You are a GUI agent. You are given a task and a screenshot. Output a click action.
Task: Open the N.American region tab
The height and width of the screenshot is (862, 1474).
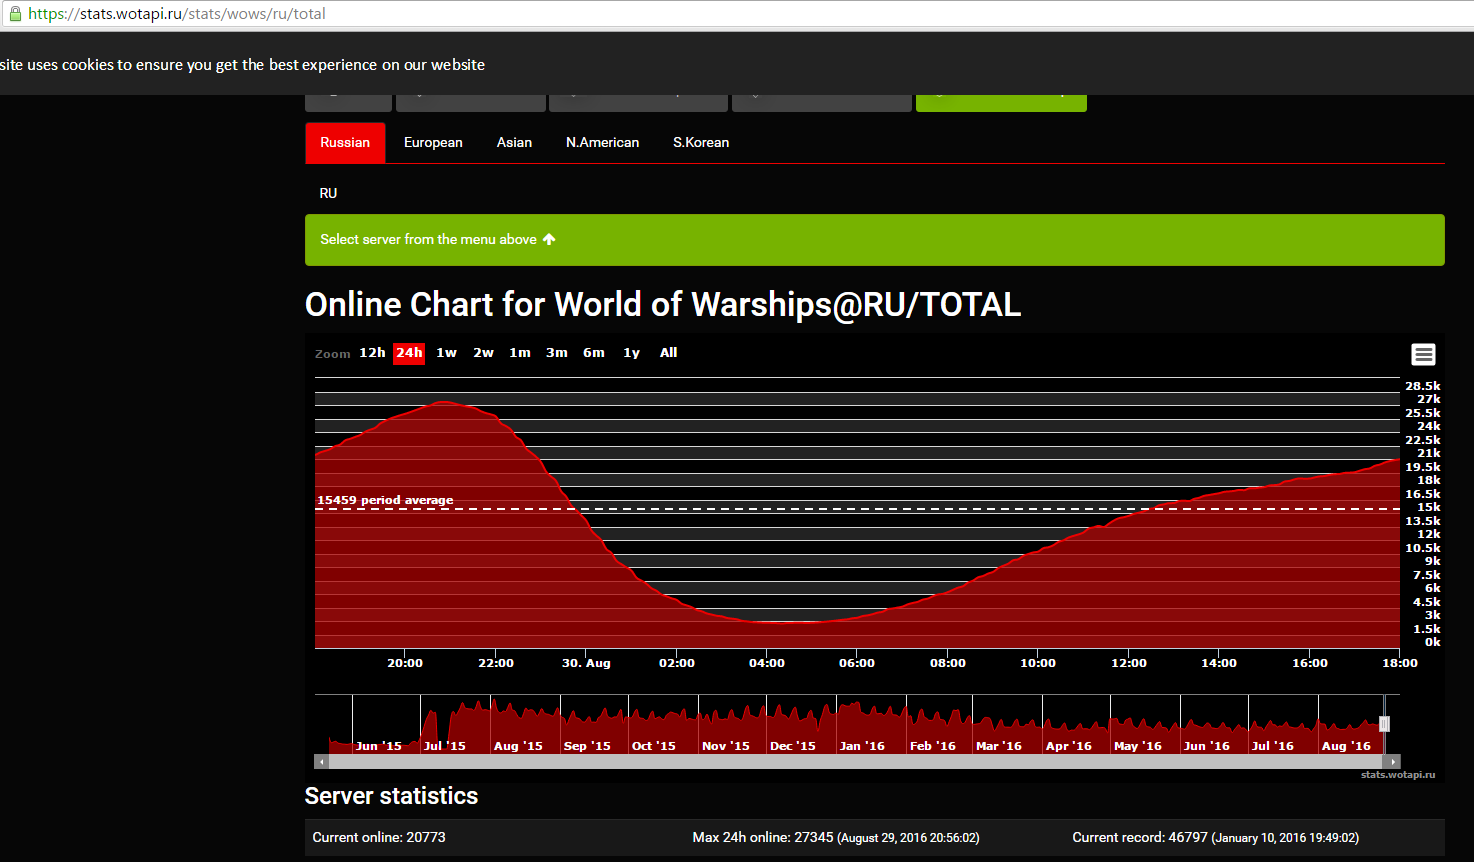(x=602, y=143)
